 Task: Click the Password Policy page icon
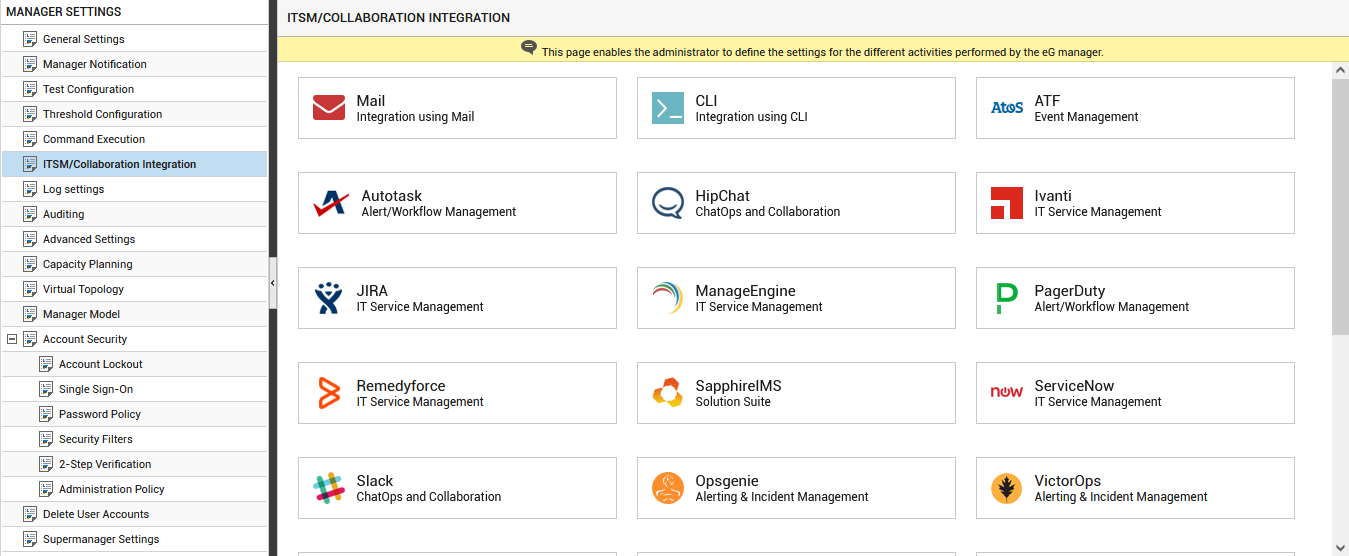[46, 414]
